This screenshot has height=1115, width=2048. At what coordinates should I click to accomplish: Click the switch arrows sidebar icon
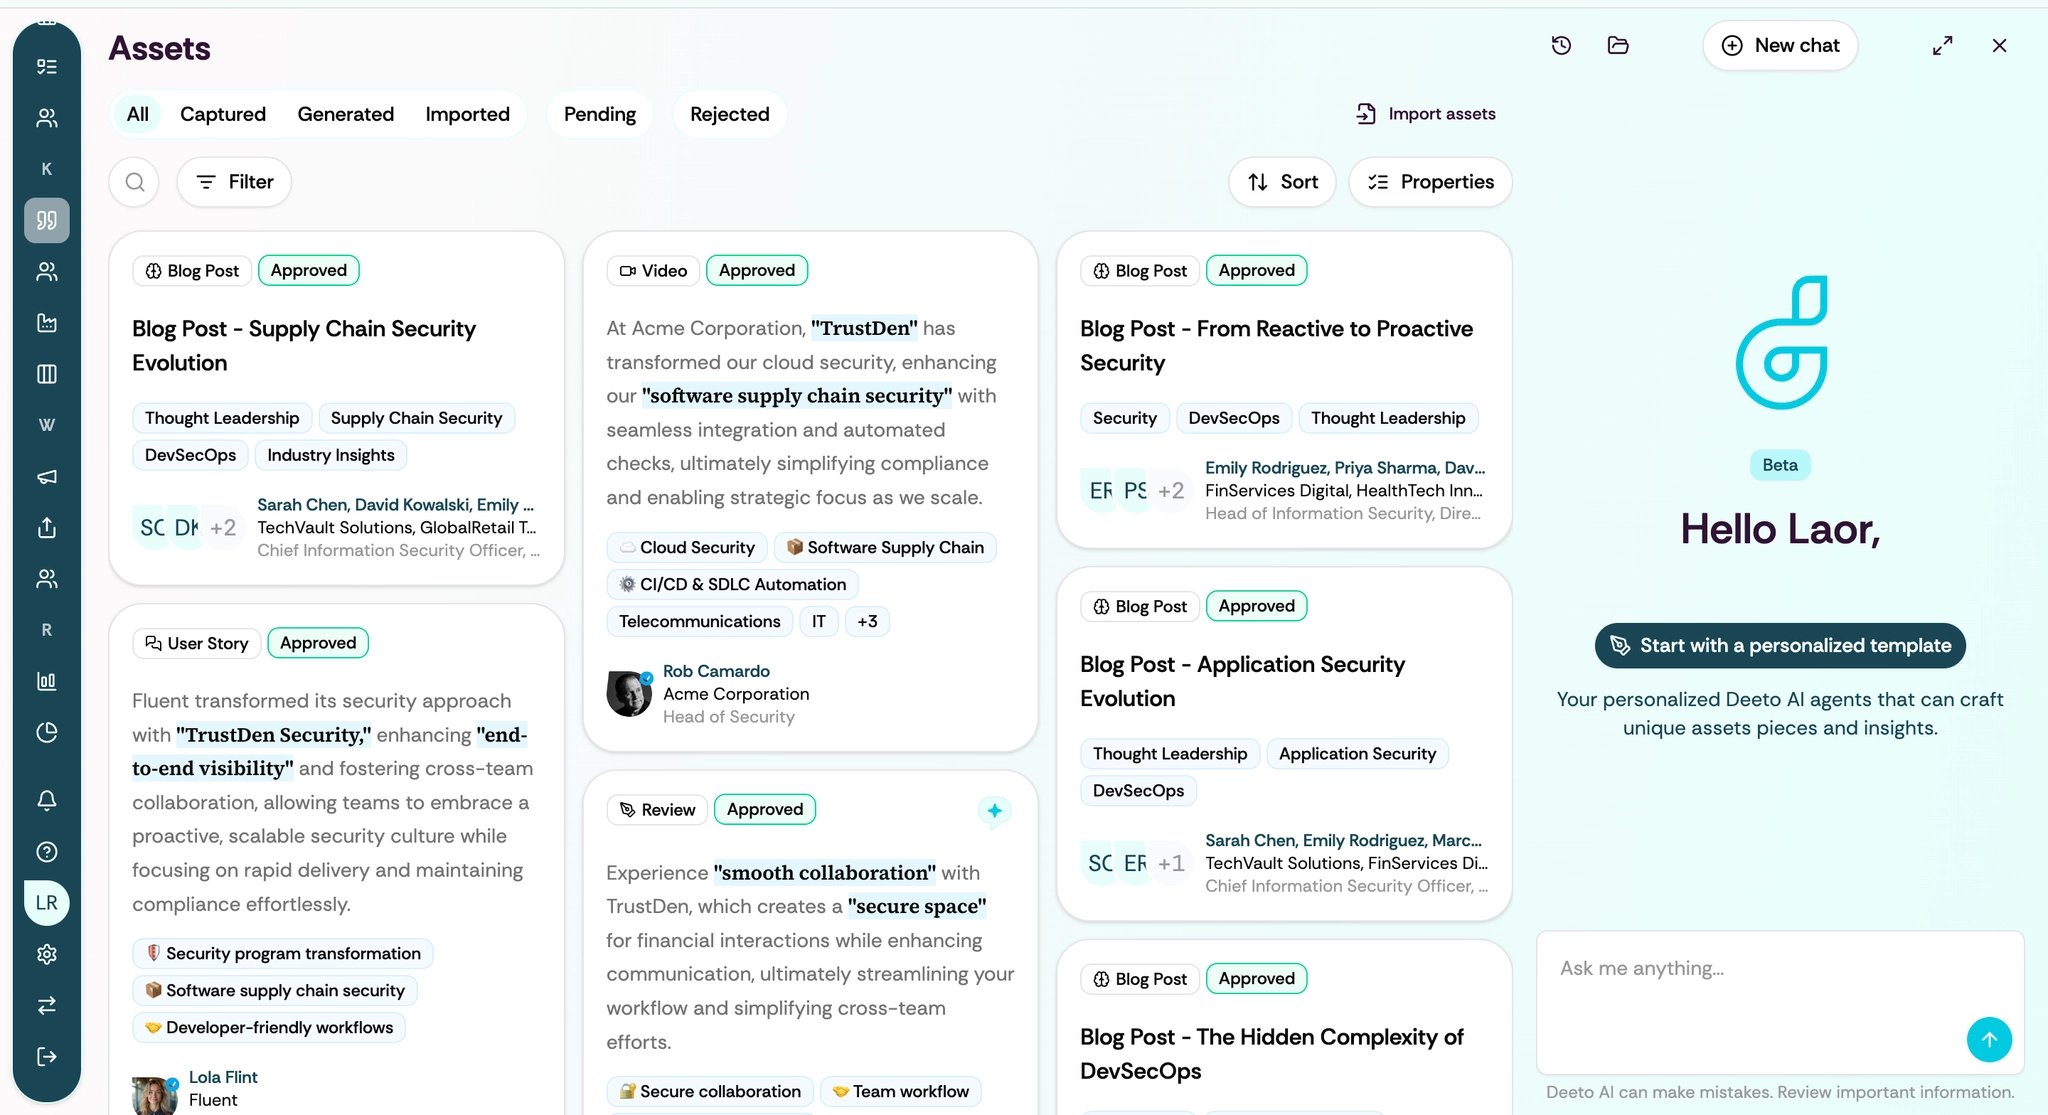[x=47, y=1005]
